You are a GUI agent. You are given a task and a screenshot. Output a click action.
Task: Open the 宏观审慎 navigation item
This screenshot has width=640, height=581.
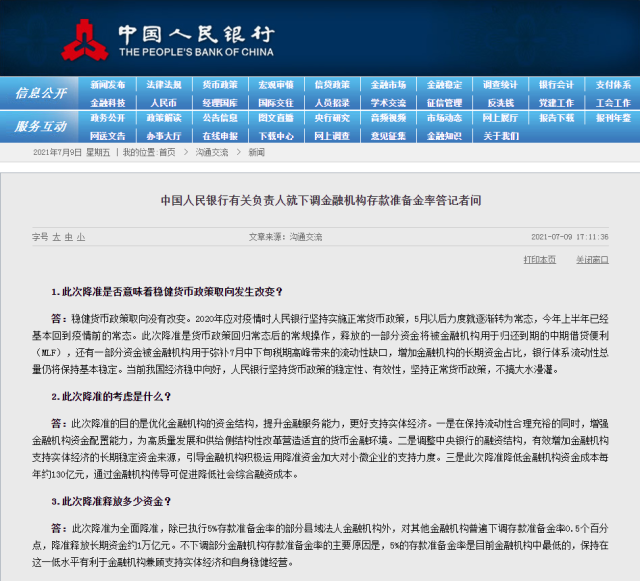pos(276,85)
